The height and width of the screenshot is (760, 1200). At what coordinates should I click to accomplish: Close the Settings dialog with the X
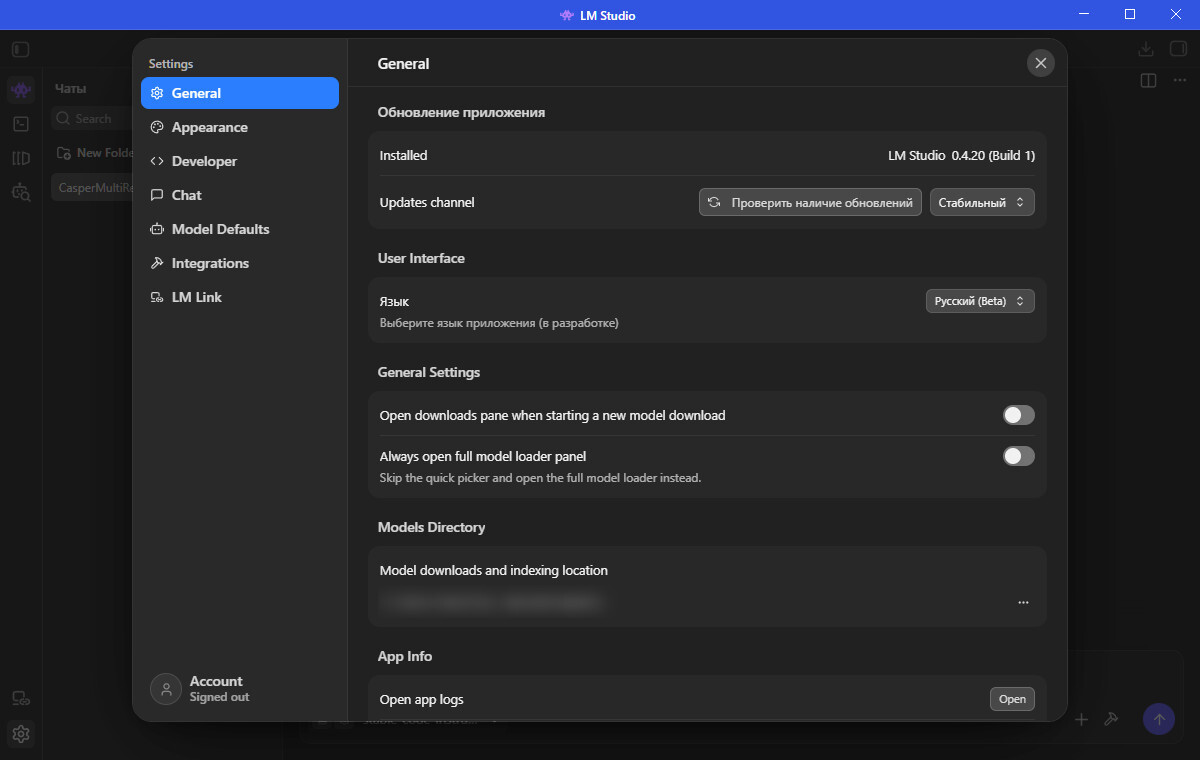[1040, 63]
